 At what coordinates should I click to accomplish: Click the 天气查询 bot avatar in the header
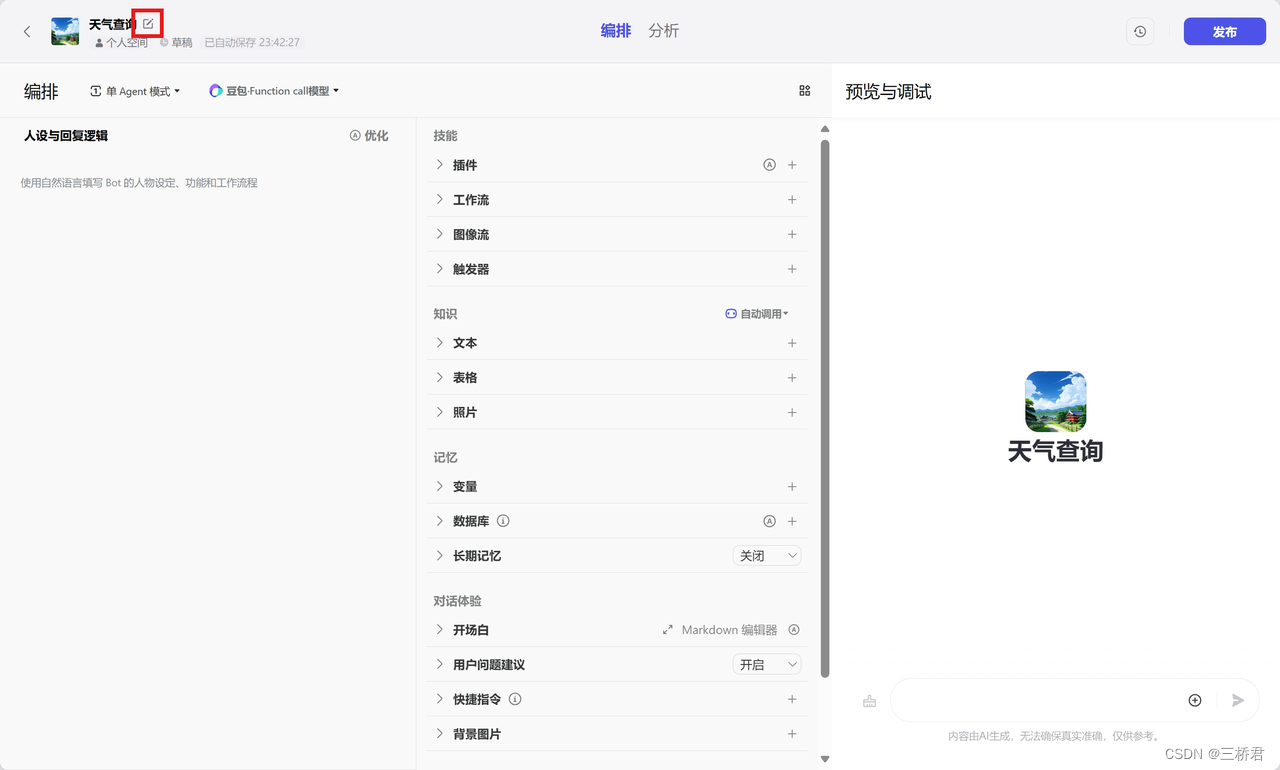[x=65, y=31]
